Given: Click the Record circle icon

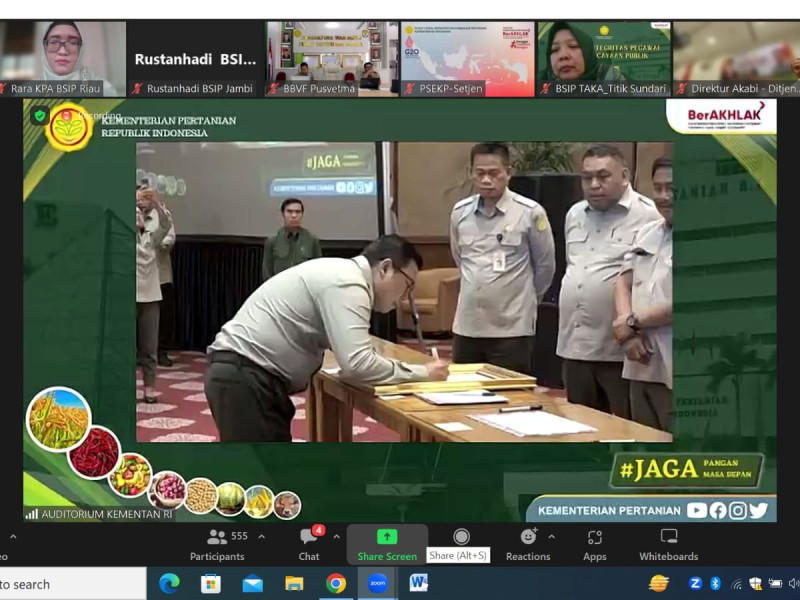Looking at the screenshot, I should pyautogui.click(x=461, y=537).
